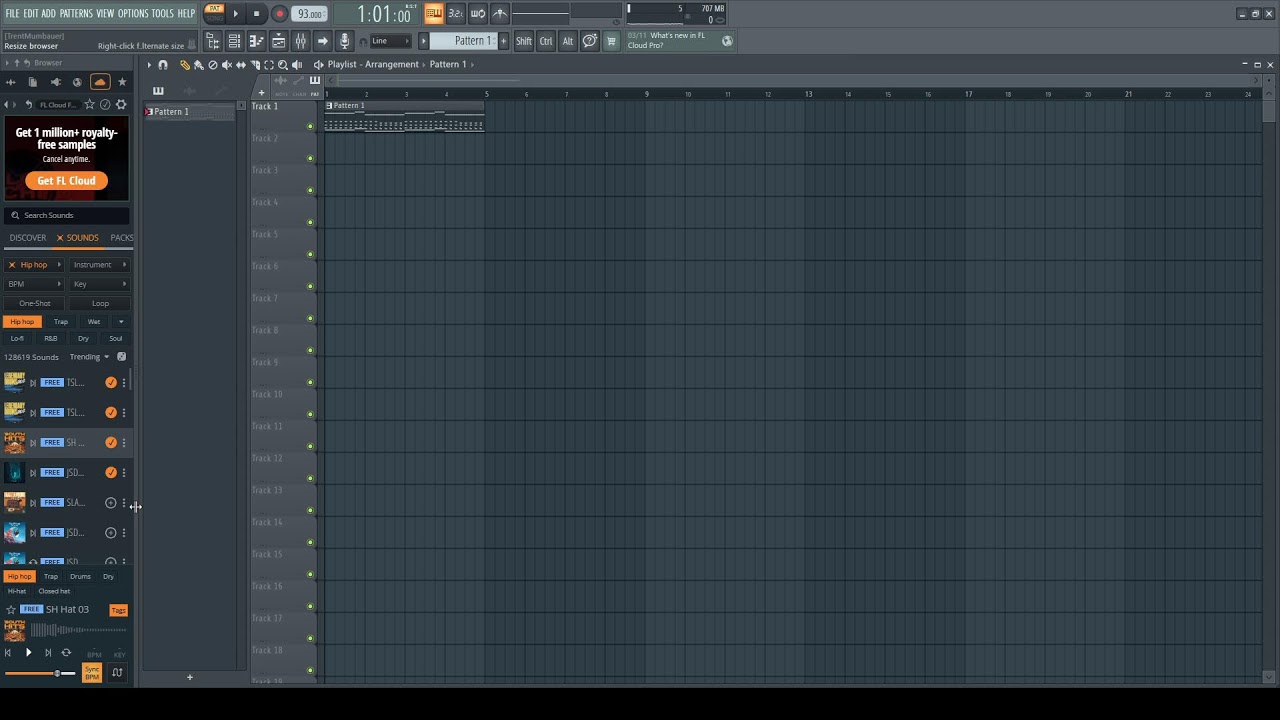Open the Key filter dropdown

pyautogui.click(x=99, y=284)
